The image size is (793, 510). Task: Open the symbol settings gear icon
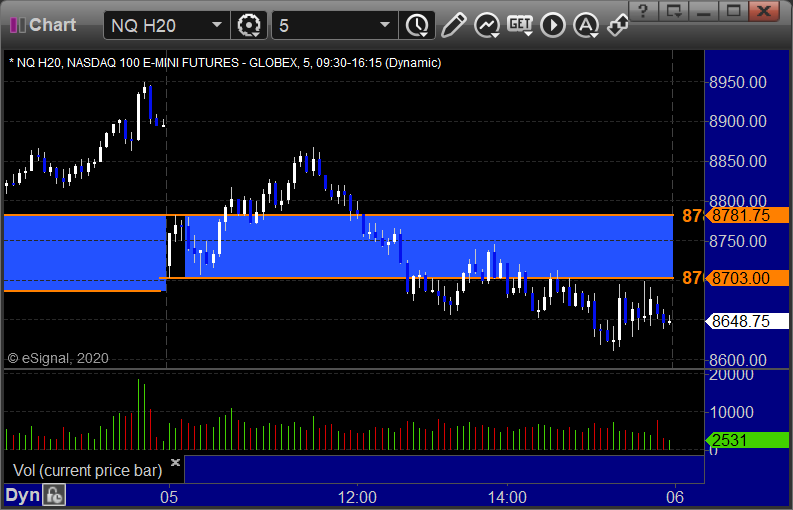pyautogui.click(x=248, y=25)
